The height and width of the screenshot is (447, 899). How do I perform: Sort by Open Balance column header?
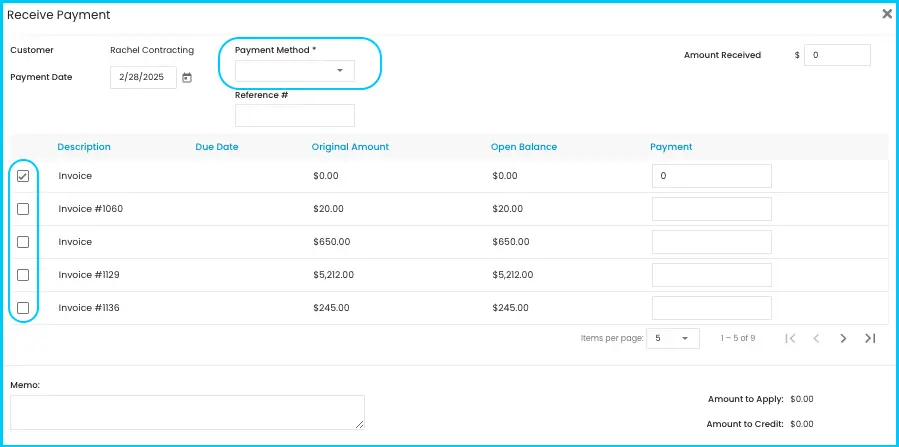[x=524, y=147]
